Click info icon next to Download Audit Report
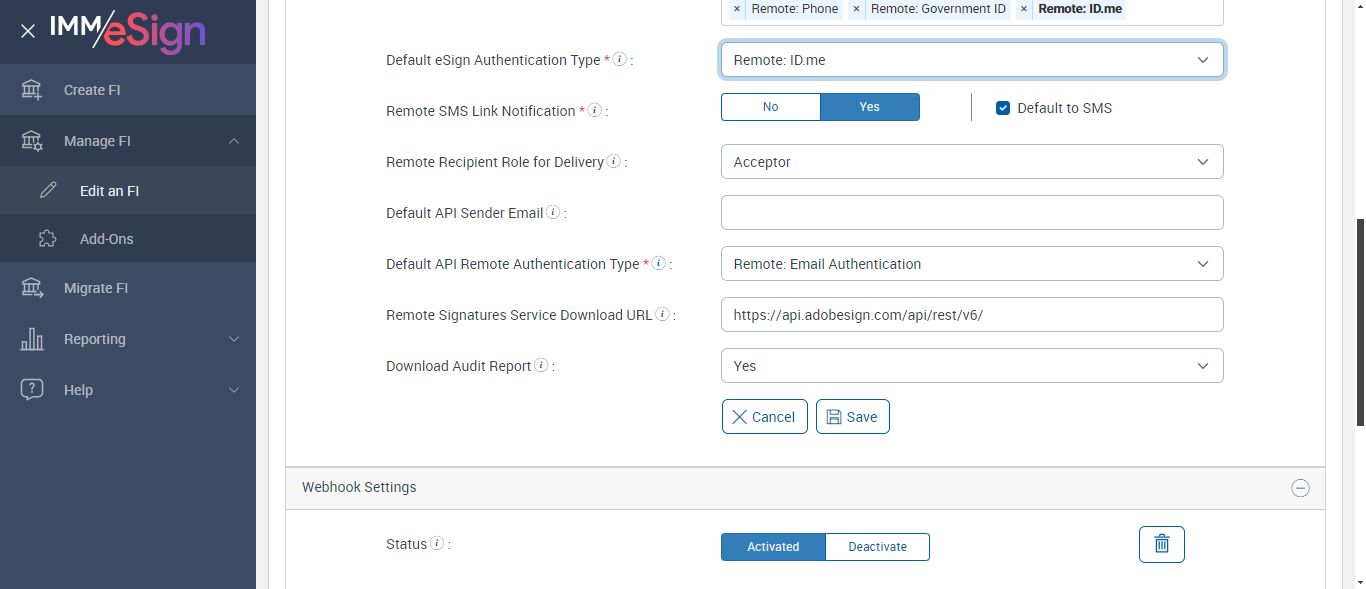1366x589 pixels. click(541, 366)
